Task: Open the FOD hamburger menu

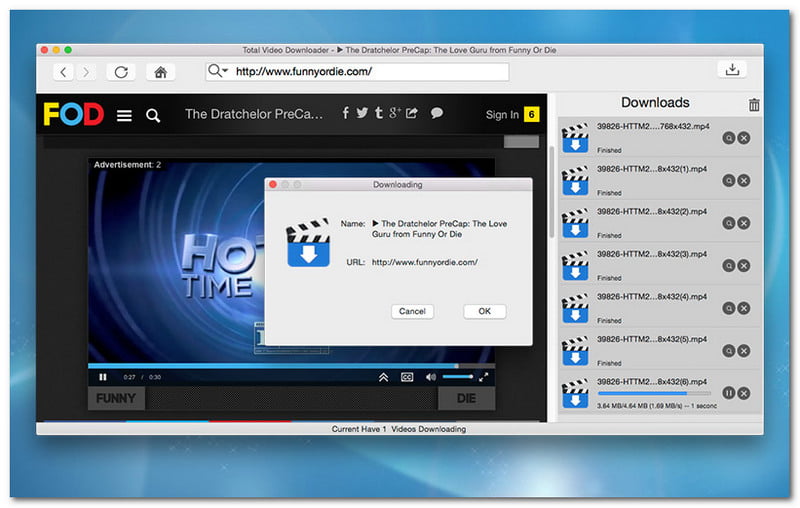Action: point(124,116)
